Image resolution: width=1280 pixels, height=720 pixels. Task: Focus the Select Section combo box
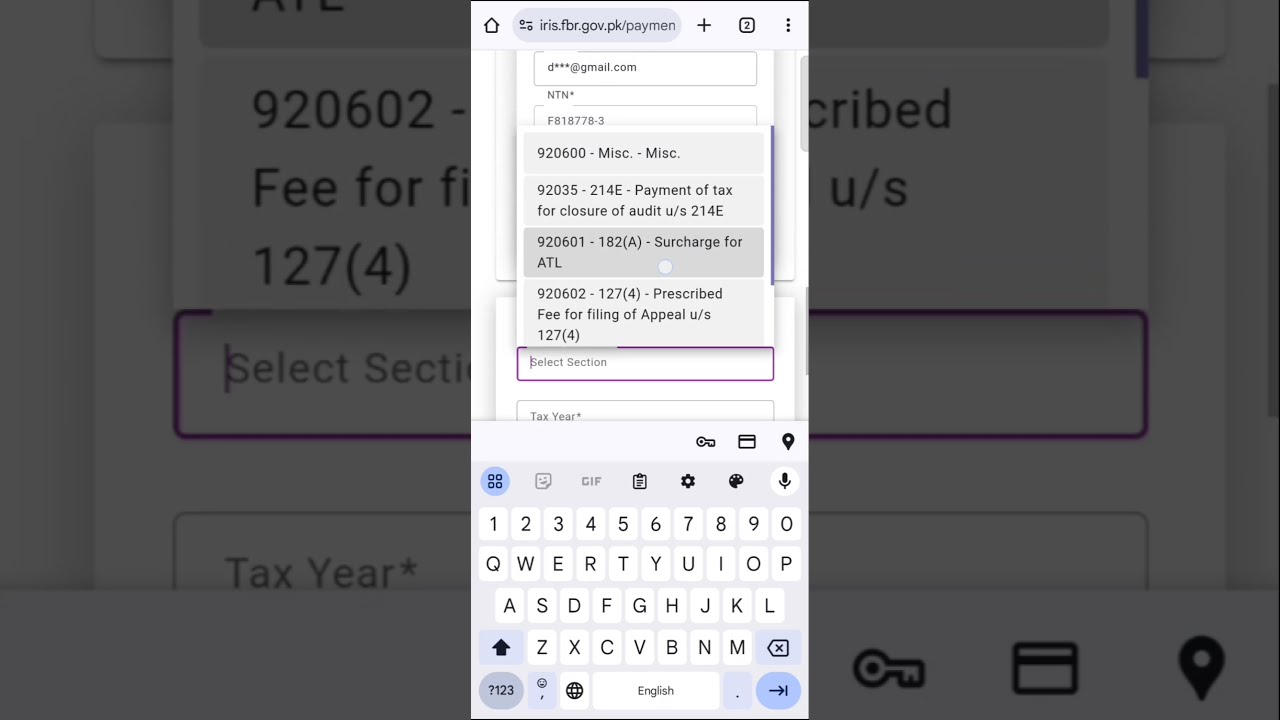pyautogui.click(x=645, y=363)
